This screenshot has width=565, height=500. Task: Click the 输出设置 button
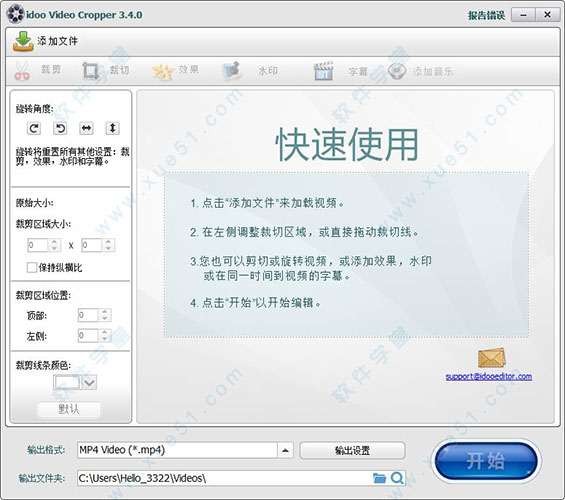click(352, 450)
